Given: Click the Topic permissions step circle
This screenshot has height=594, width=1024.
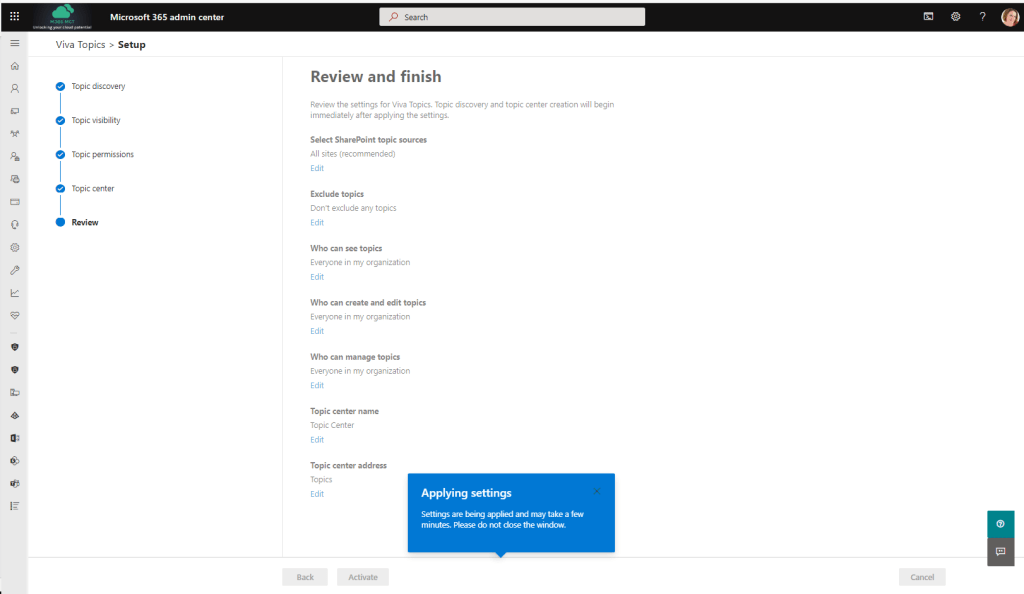Looking at the screenshot, I should coord(59,154).
